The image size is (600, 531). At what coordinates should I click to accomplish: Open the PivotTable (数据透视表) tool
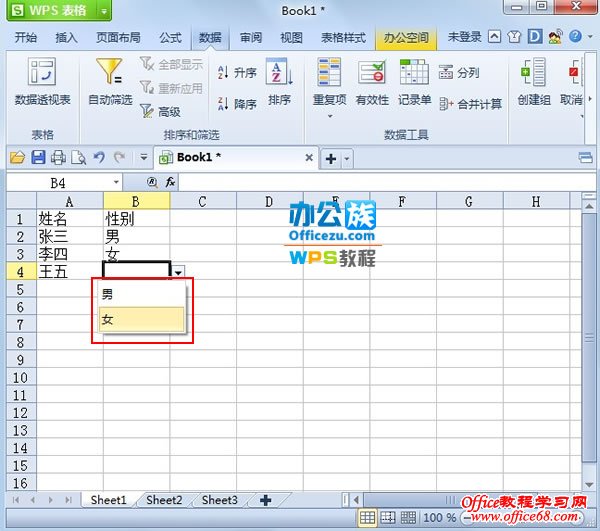(42, 81)
